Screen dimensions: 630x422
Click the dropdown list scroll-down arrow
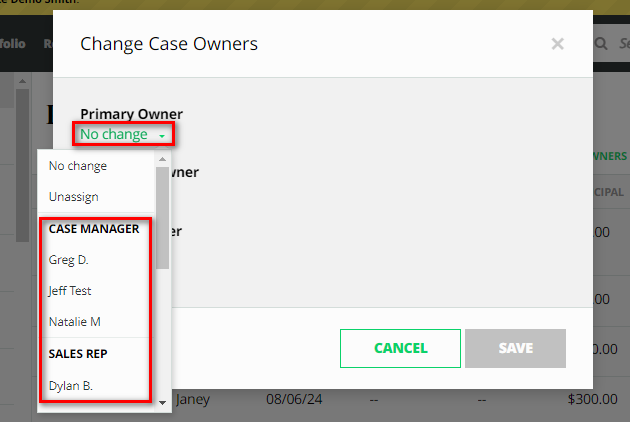coord(163,401)
